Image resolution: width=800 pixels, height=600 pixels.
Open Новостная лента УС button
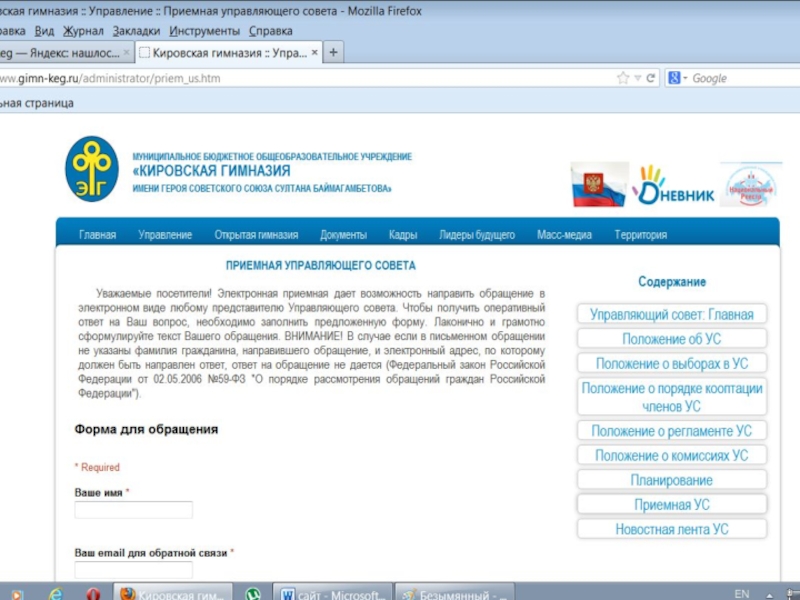point(672,529)
